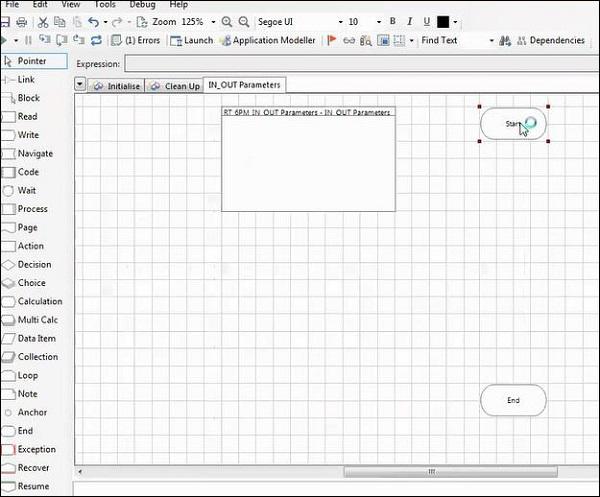
Task: Click the Print icon in toolbar
Action: pyautogui.click(x=22, y=22)
